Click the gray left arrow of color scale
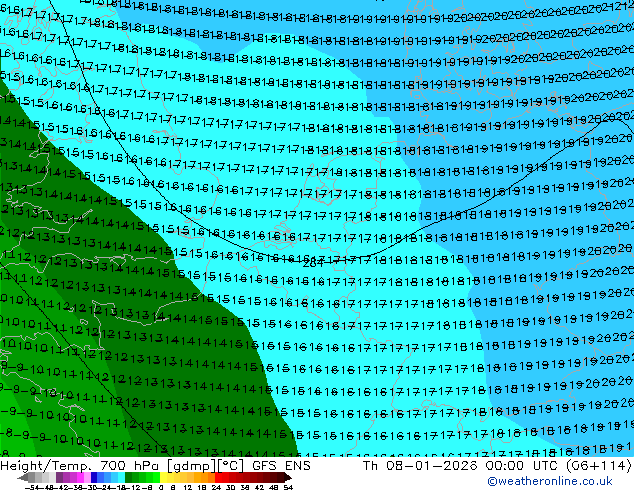The height and width of the screenshot is (490, 634). (x=23, y=477)
